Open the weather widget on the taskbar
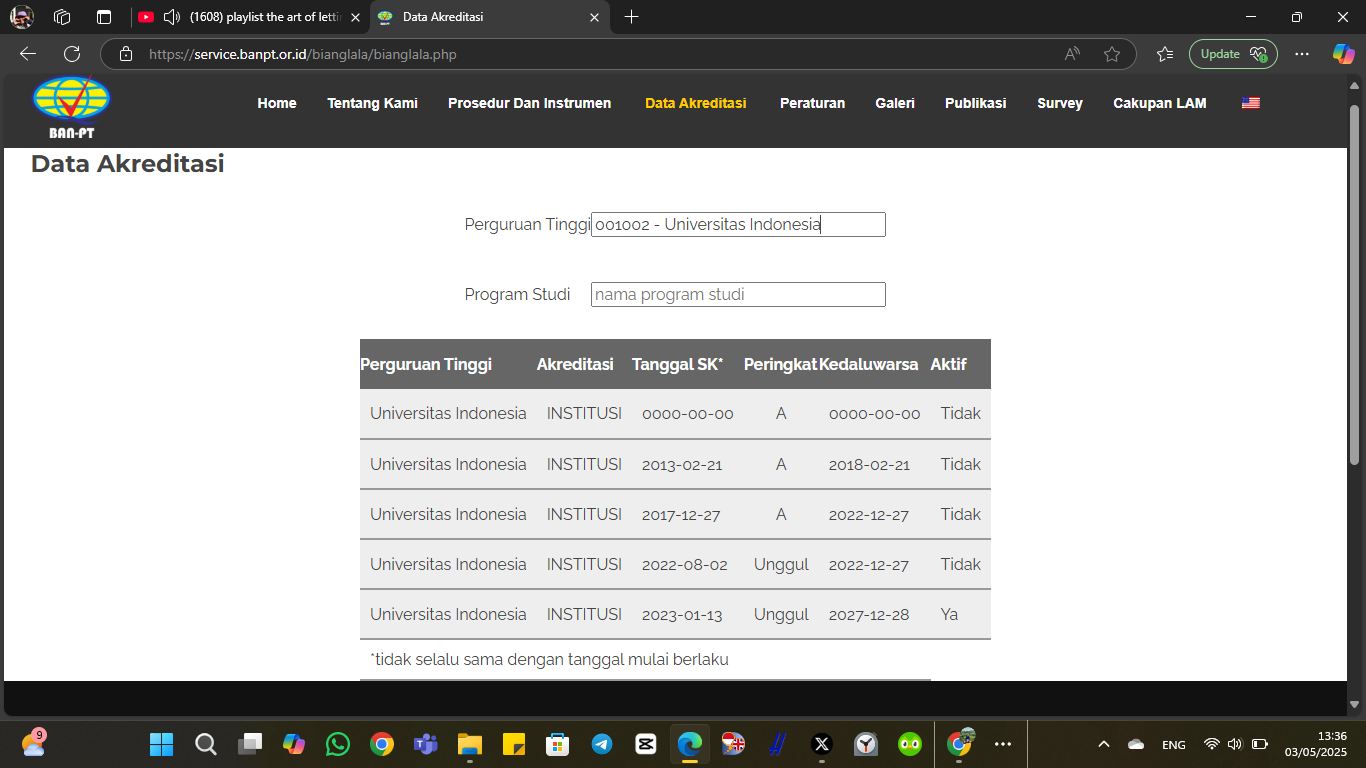This screenshot has width=1366, height=768. pos(33,743)
